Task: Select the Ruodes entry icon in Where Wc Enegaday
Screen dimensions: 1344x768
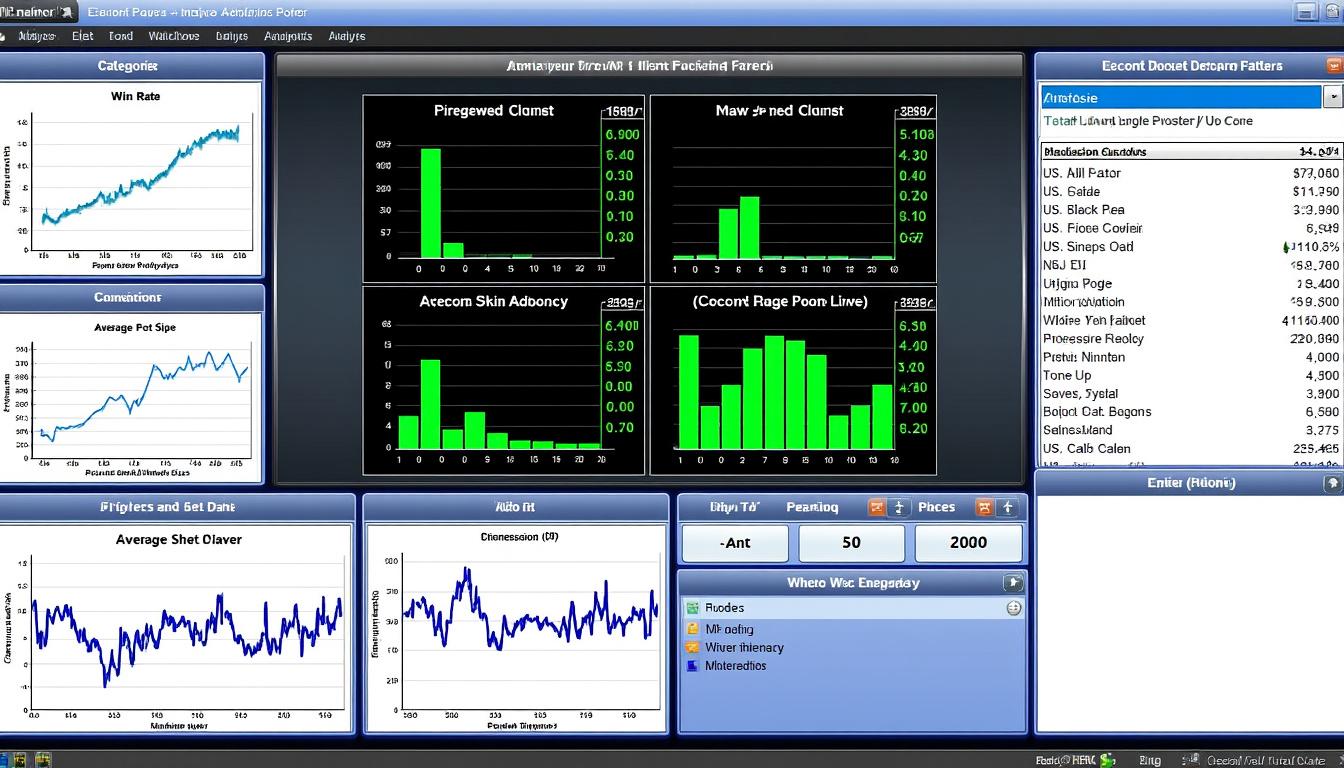Action: click(x=692, y=607)
